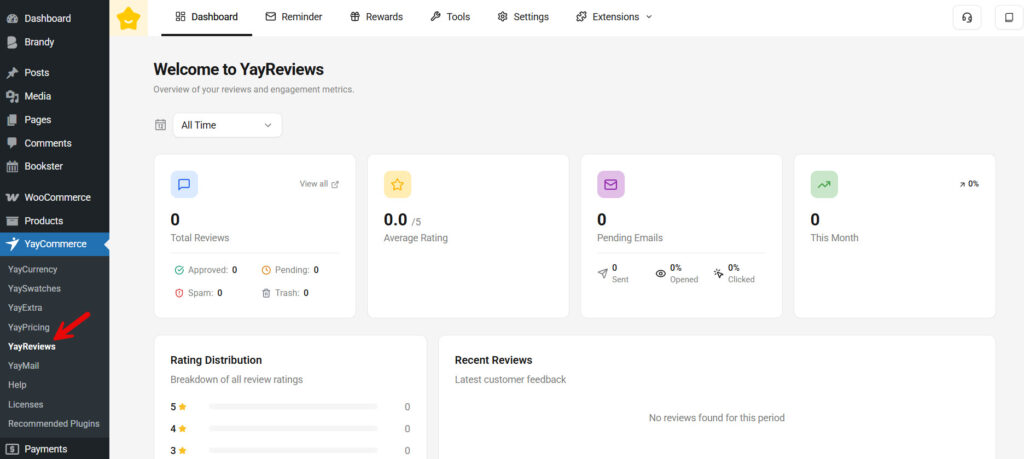Image resolution: width=1024 pixels, height=459 pixels.
Task: Click the Sent paper plane icon
Action: [603, 274]
